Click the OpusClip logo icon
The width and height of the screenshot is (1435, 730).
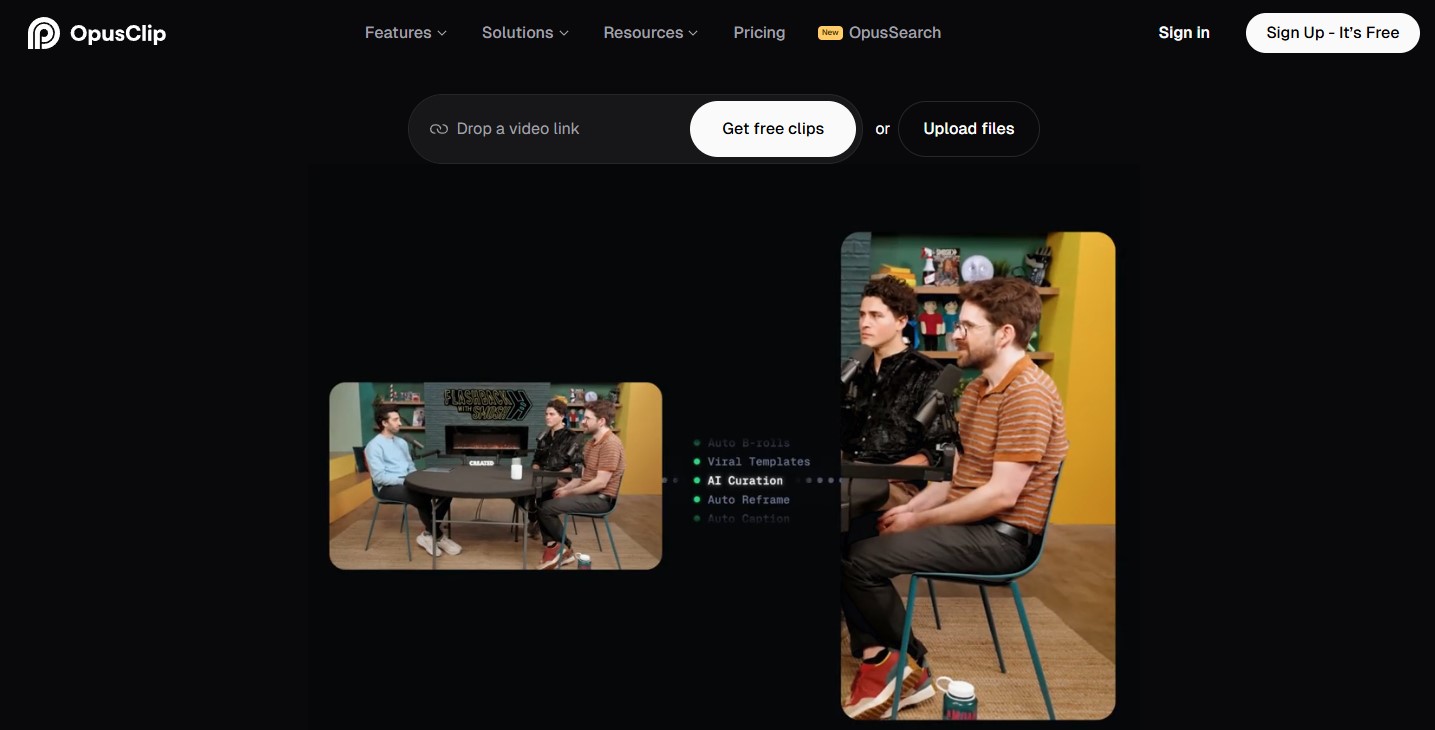click(43, 33)
